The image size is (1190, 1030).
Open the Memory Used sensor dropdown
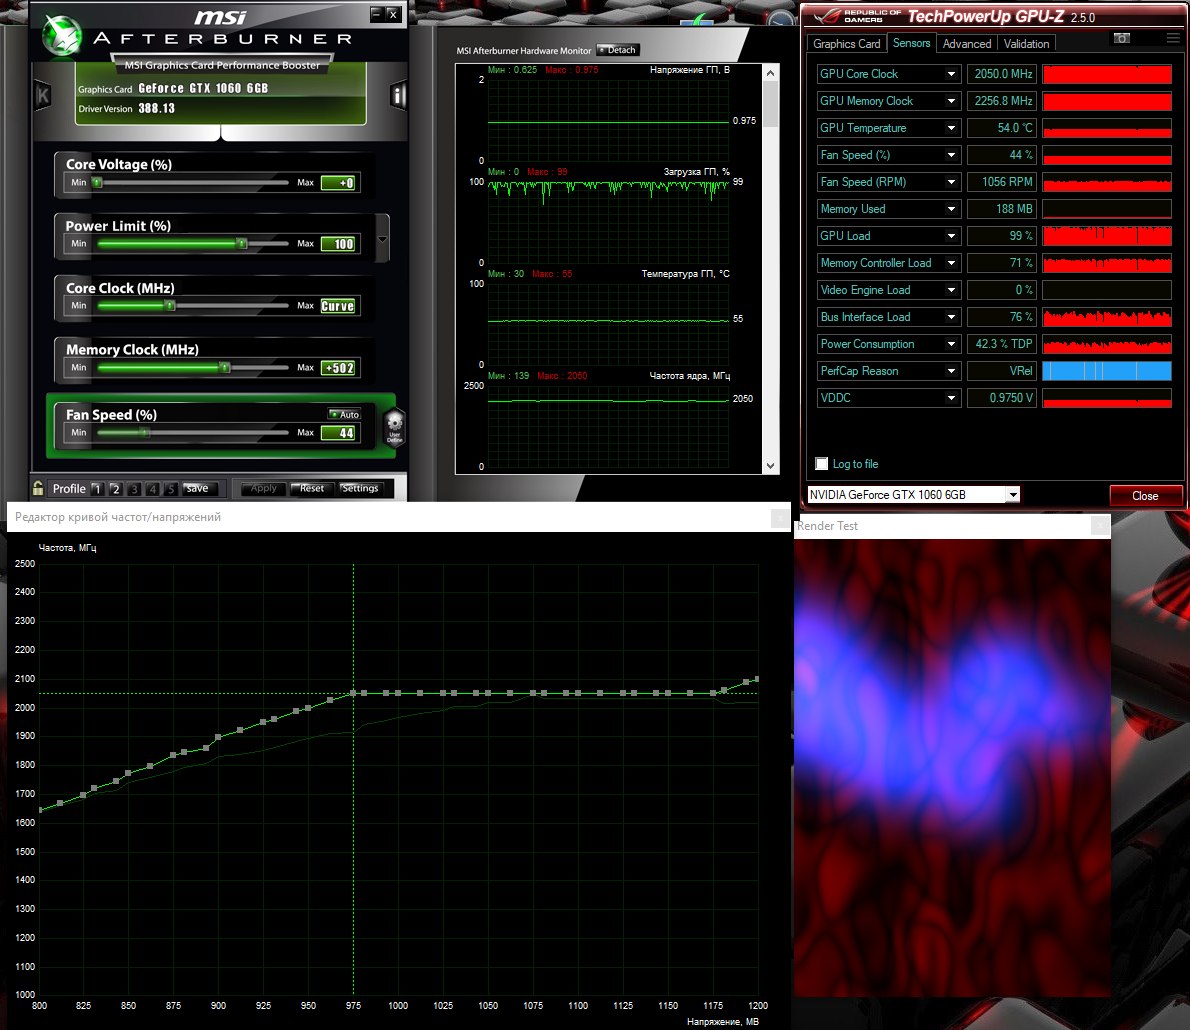951,209
